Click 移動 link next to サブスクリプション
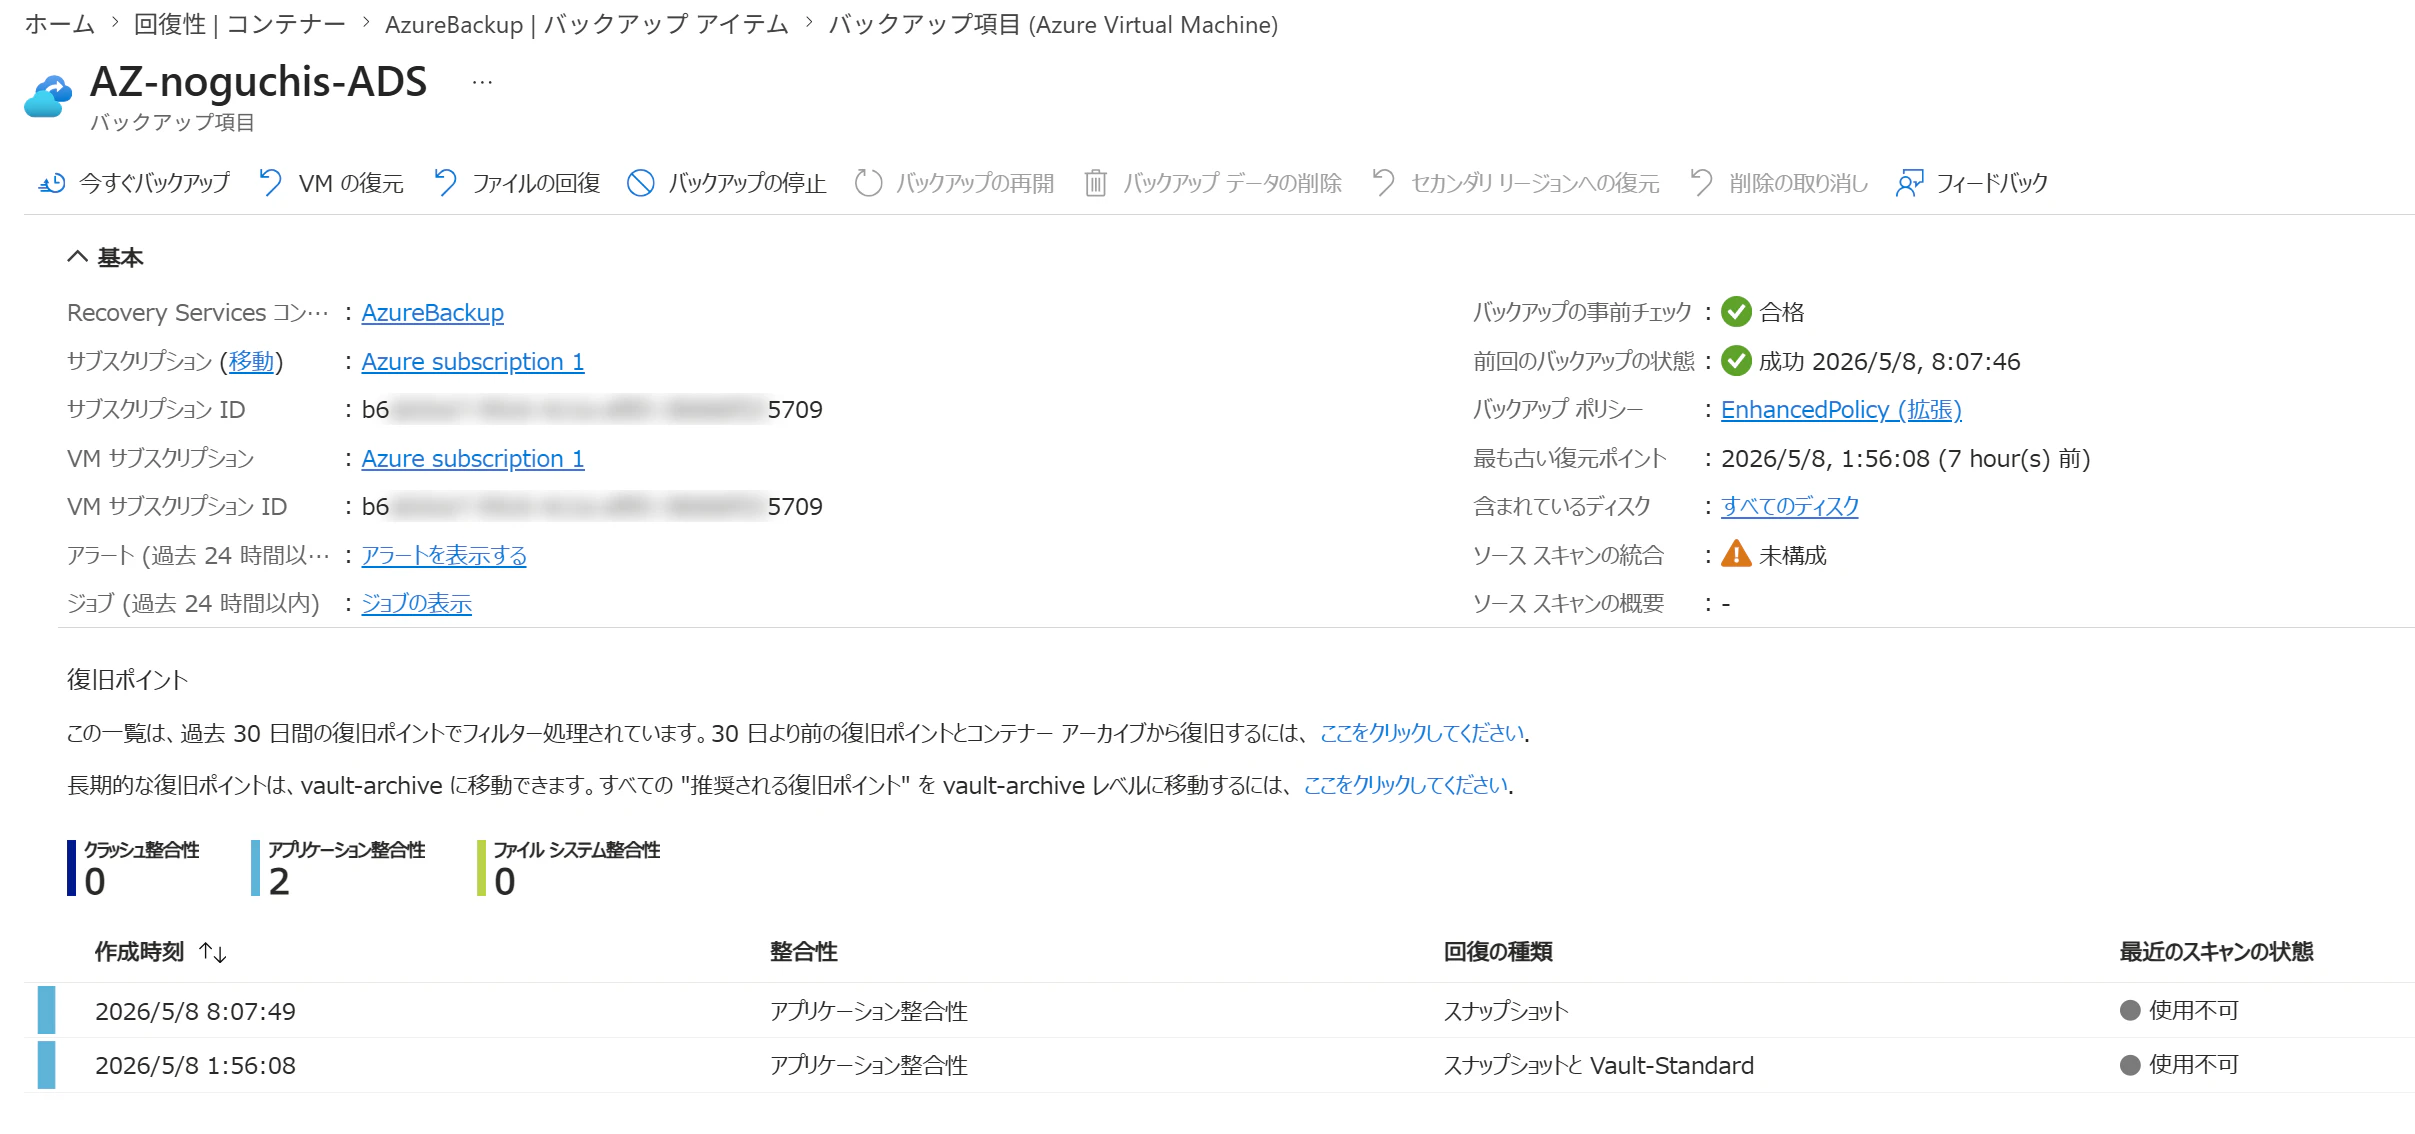Viewport: 2415px width, 1134px height. [x=251, y=361]
